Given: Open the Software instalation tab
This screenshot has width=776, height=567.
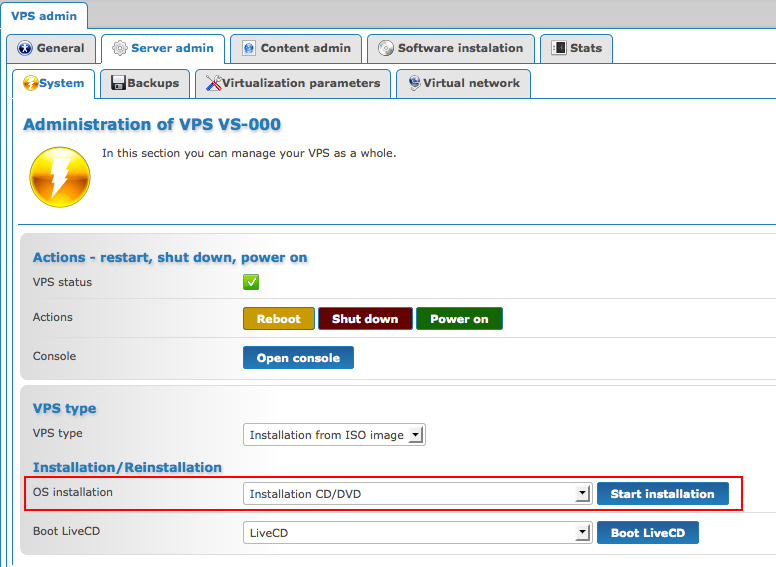Looking at the screenshot, I should [451, 48].
